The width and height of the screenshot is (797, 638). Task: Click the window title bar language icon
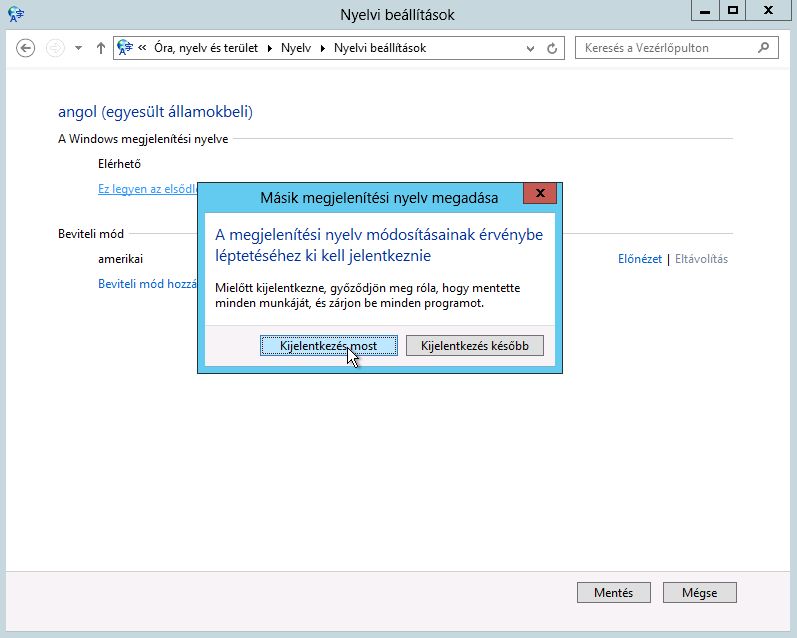click(x=16, y=13)
